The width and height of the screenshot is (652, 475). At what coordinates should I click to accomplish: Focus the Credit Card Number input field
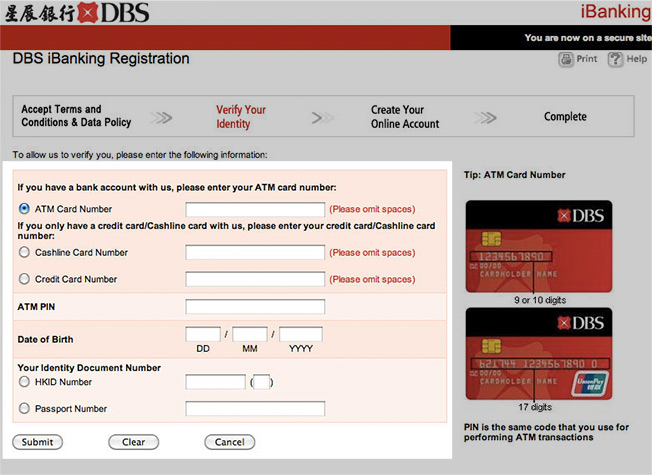click(x=255, y=279)
